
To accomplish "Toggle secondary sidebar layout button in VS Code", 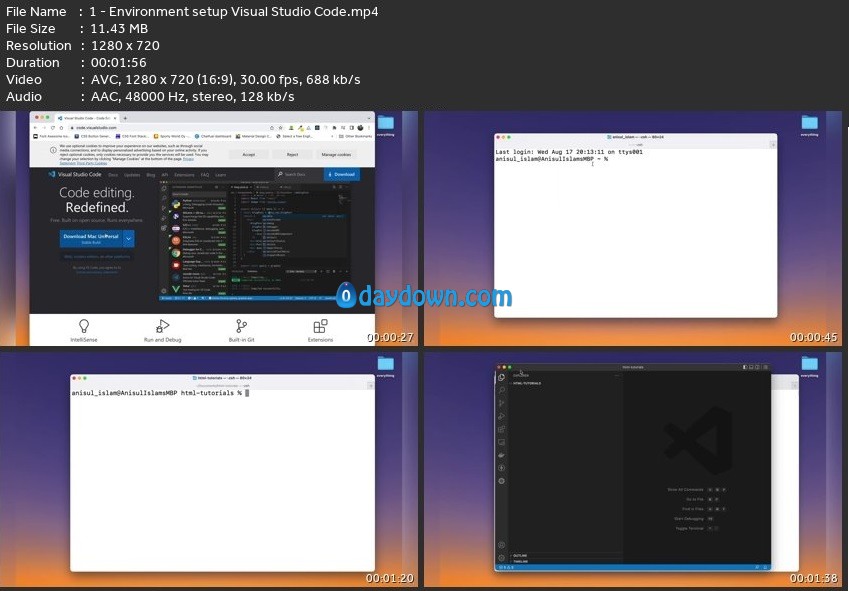I will [x=759, y=367].
